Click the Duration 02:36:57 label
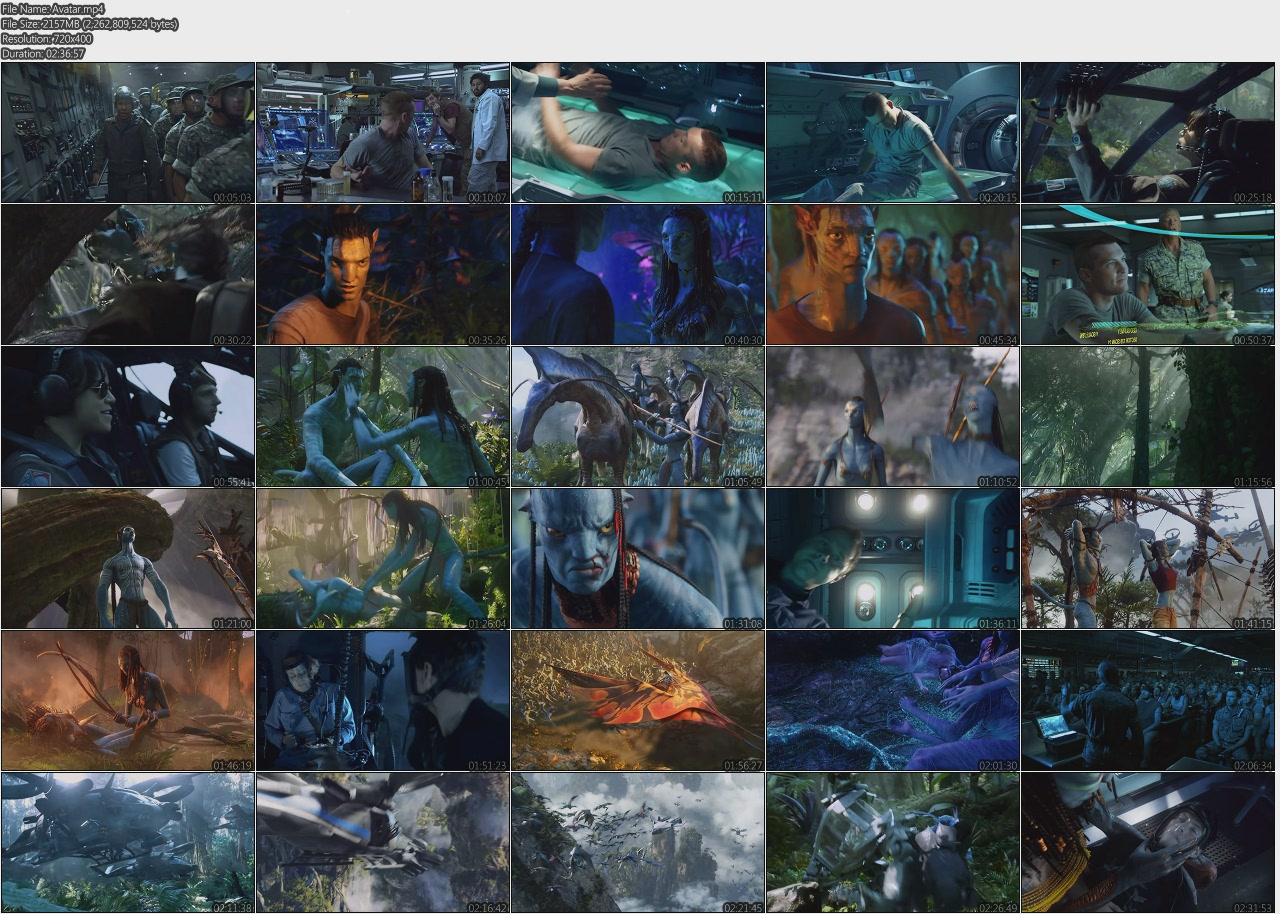Screen dimensions: 1280x914 tap(44, 54)
